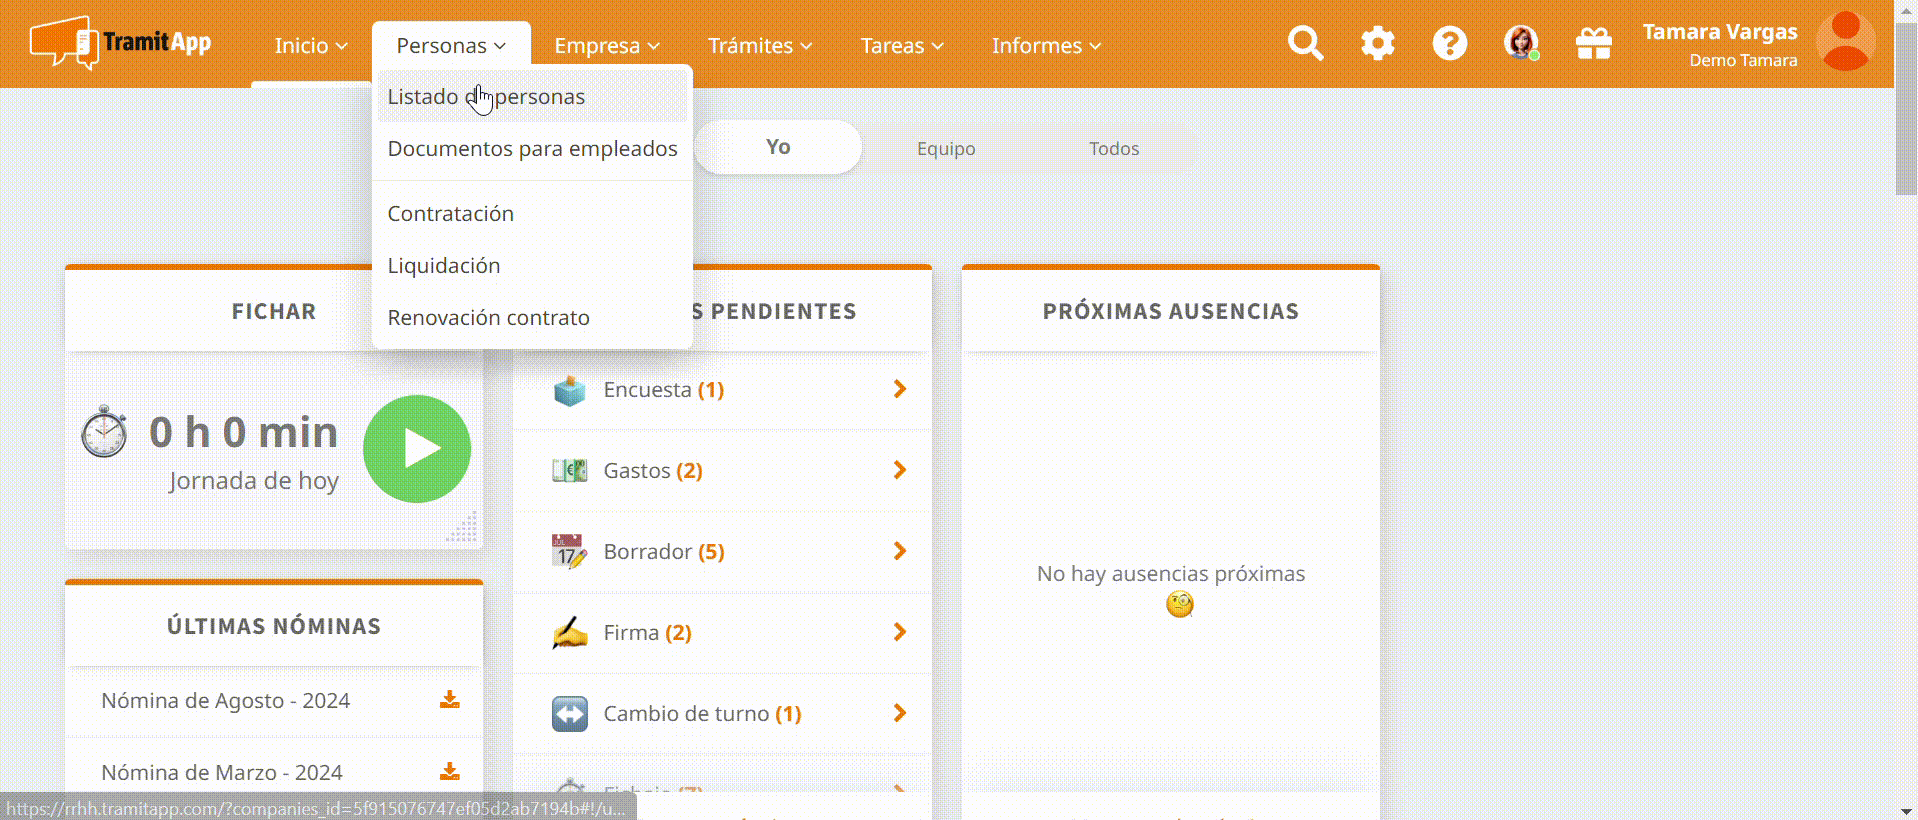This screenshot has height=820, width=1918.
Task: Download Nómina de Marzo 2024
Action: (x=450, y=772)
